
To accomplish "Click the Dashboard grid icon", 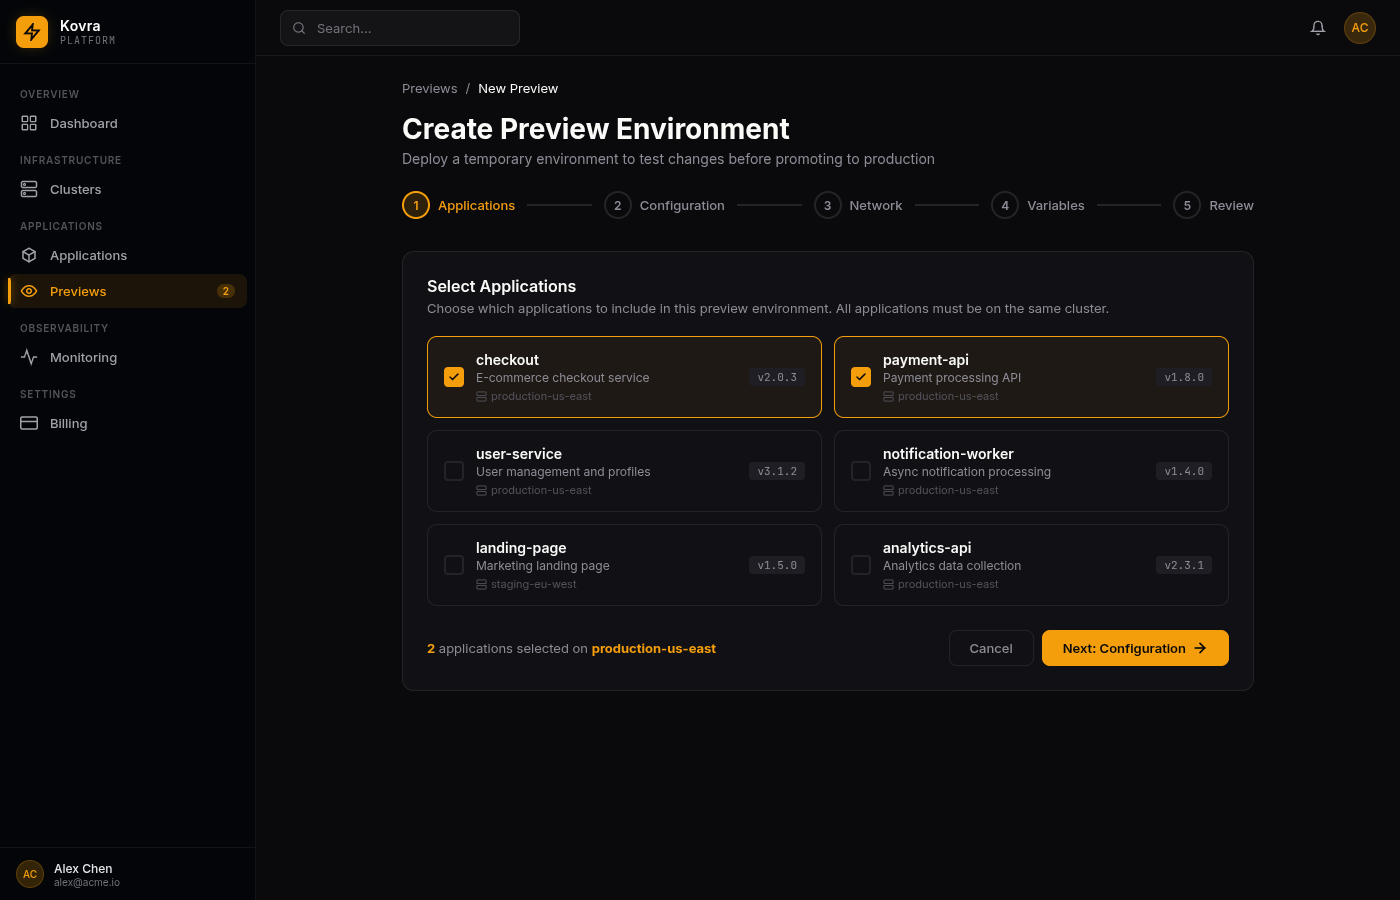I will [x=29, y=123].
